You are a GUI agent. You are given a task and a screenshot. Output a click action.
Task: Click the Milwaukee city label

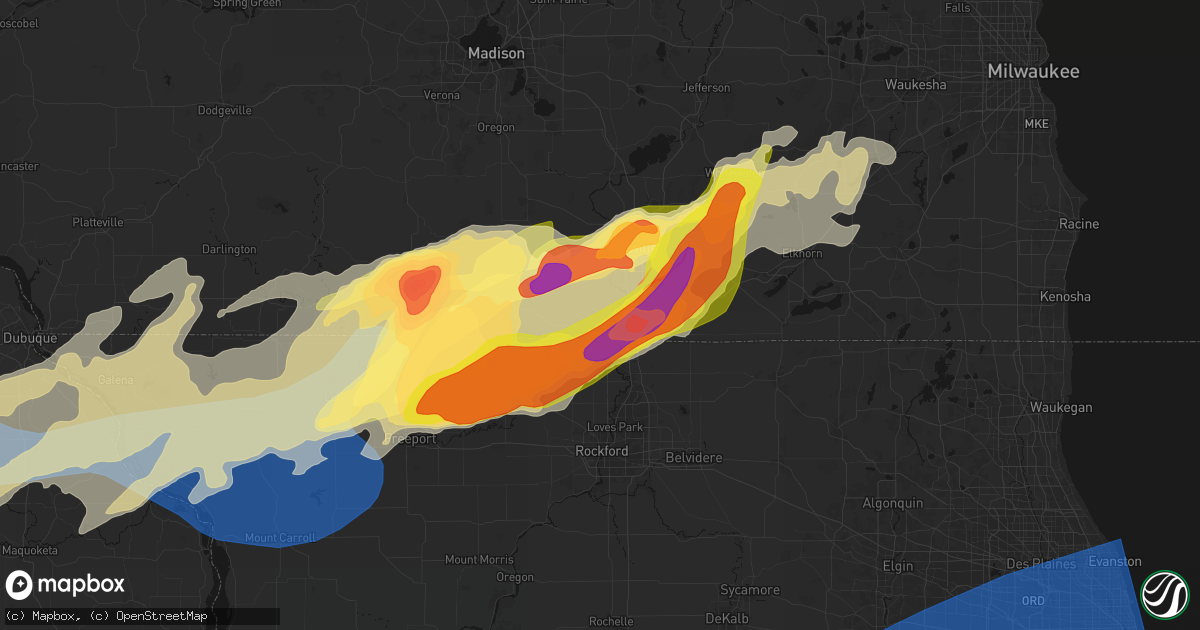[x=1033, y=71]
